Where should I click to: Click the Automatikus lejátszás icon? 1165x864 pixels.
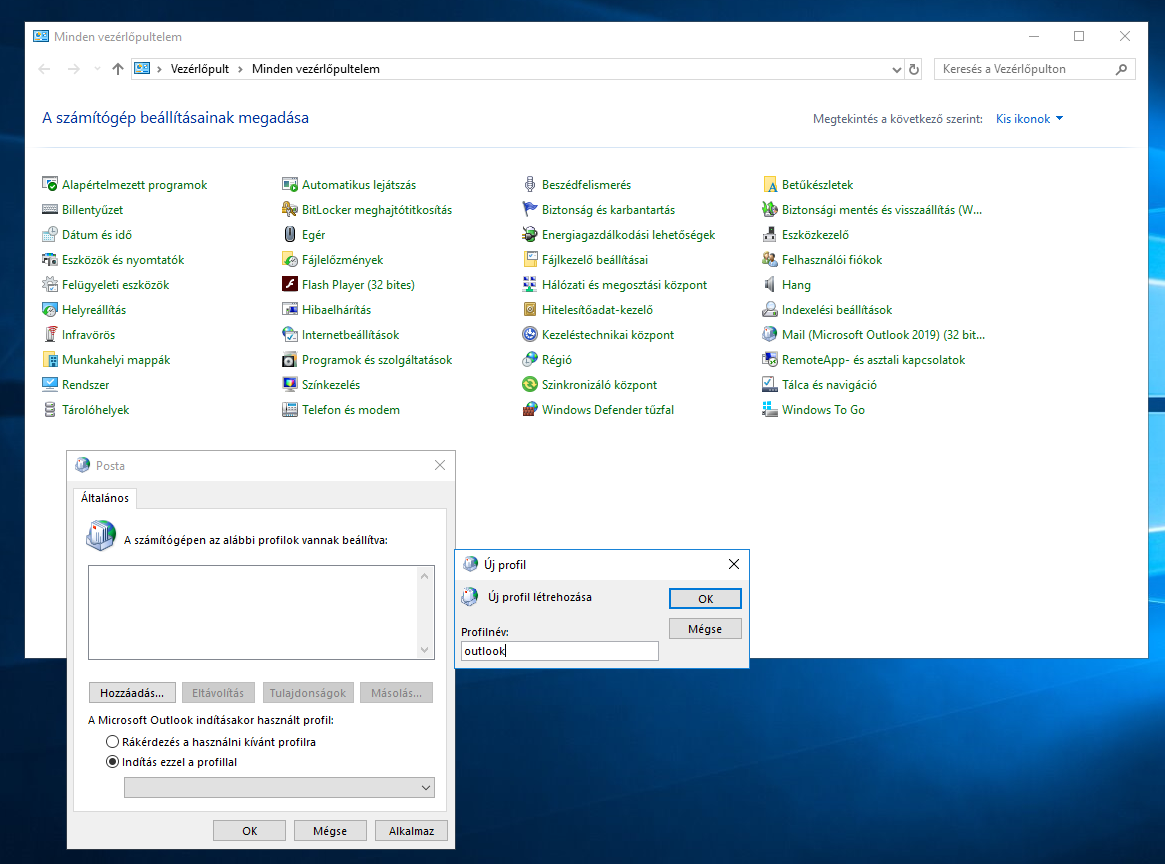point(290,184)
